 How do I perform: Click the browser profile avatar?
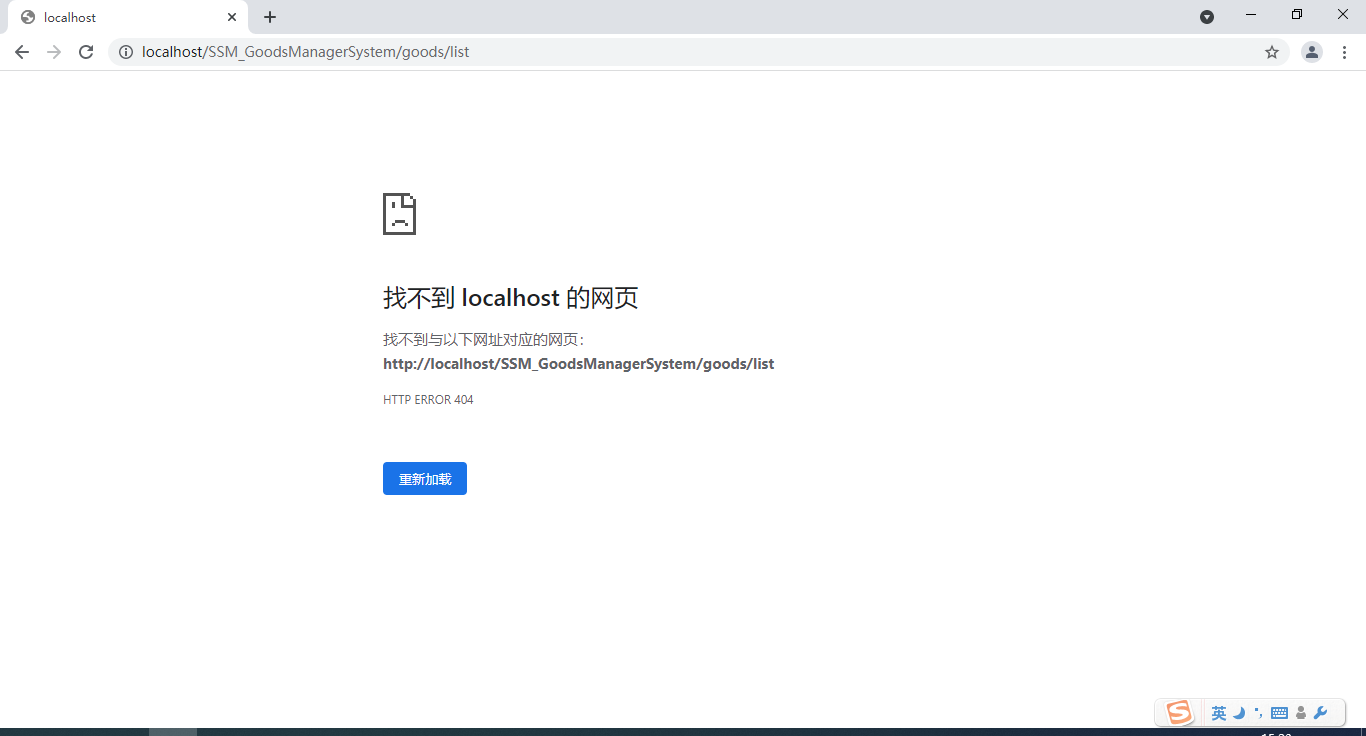1311,52
